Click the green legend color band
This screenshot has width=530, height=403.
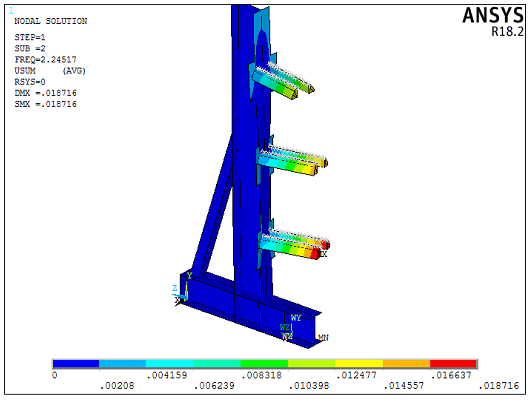[264, 363]
